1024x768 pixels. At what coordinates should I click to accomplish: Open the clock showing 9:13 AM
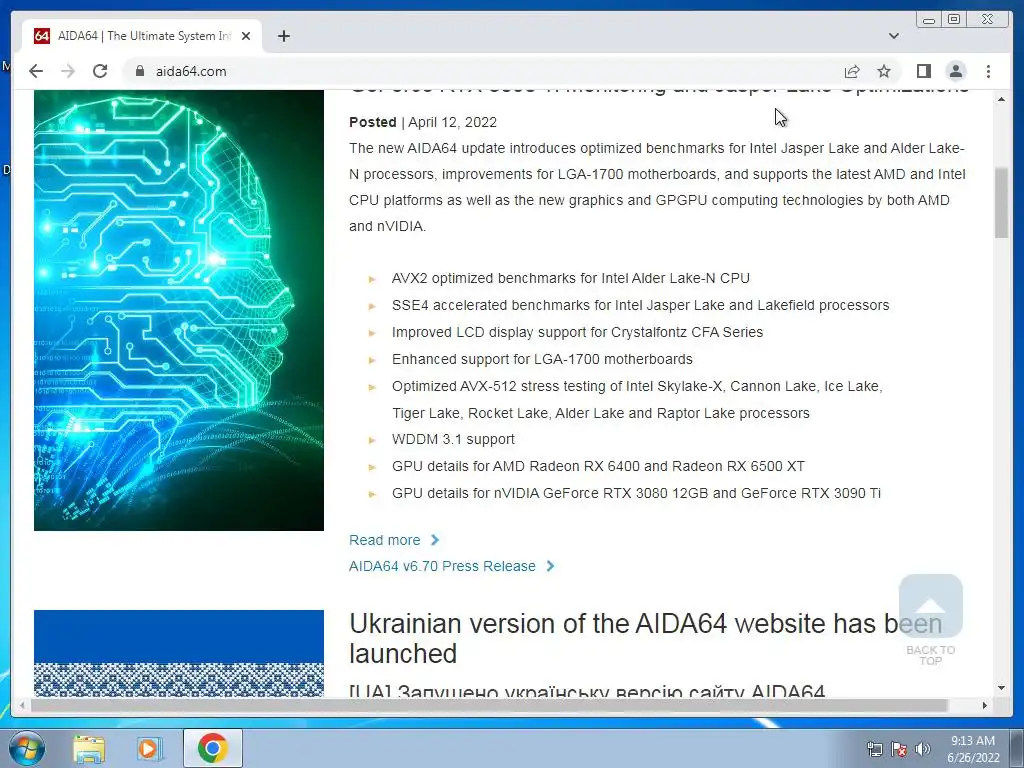pyautogui.click(x=973, y=749)
